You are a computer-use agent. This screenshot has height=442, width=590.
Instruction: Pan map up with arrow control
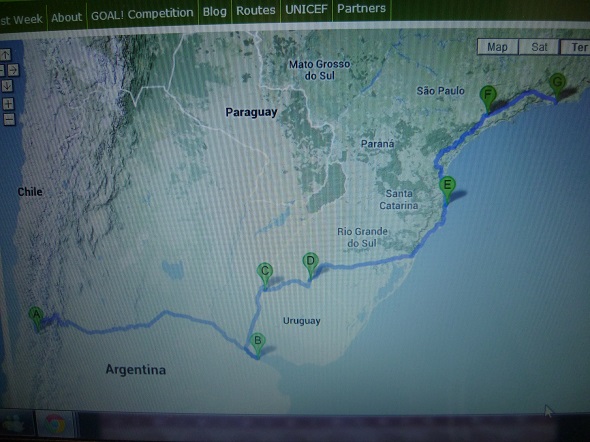pos(5,55)
